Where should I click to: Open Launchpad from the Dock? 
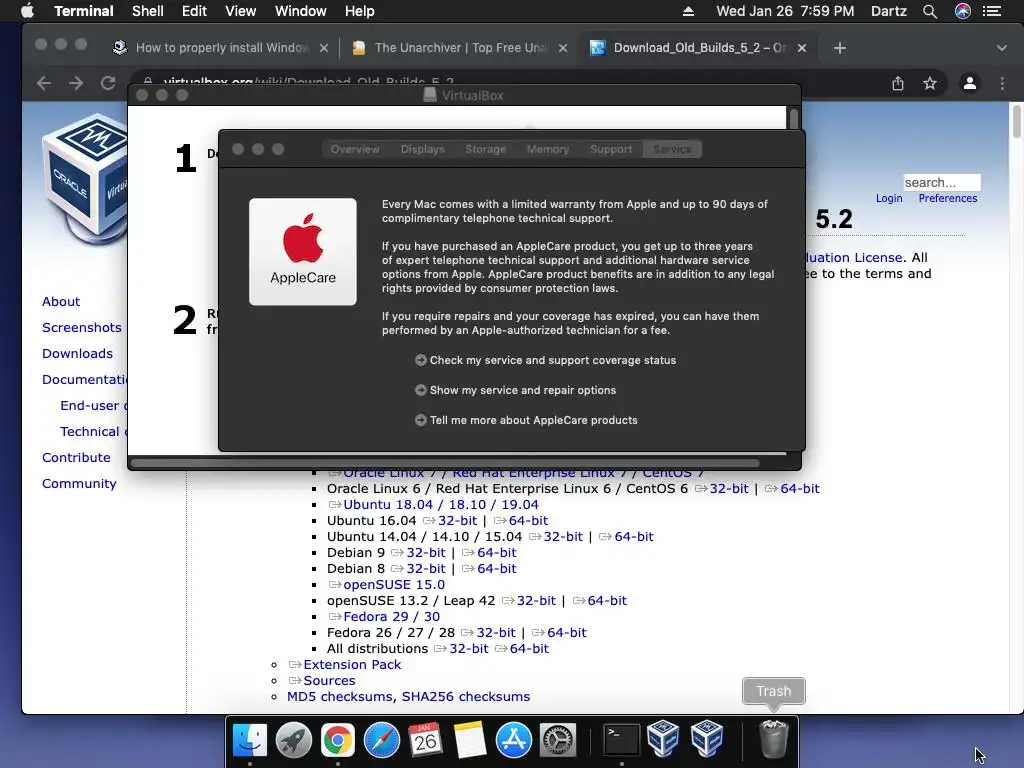pyautogui.click(x=293, y=741)
